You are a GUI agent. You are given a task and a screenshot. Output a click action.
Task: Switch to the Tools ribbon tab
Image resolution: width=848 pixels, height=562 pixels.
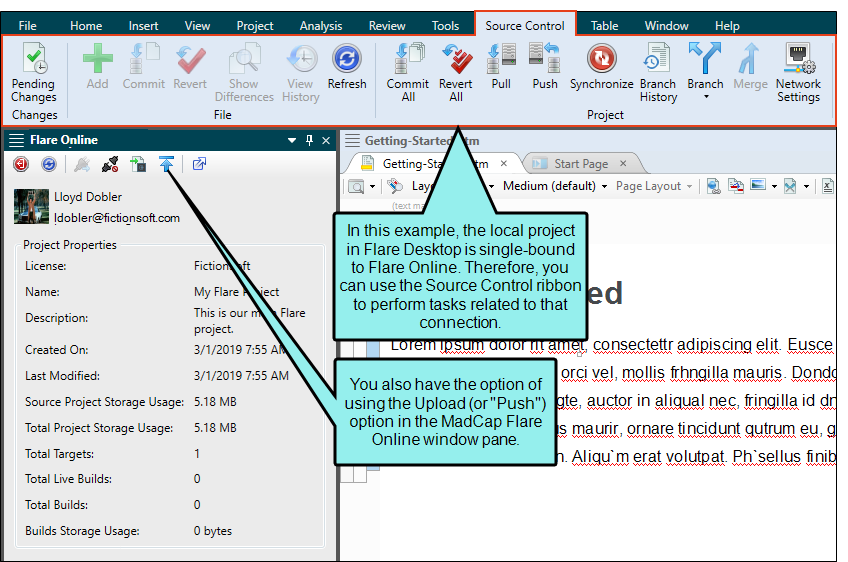coord(445,25)
